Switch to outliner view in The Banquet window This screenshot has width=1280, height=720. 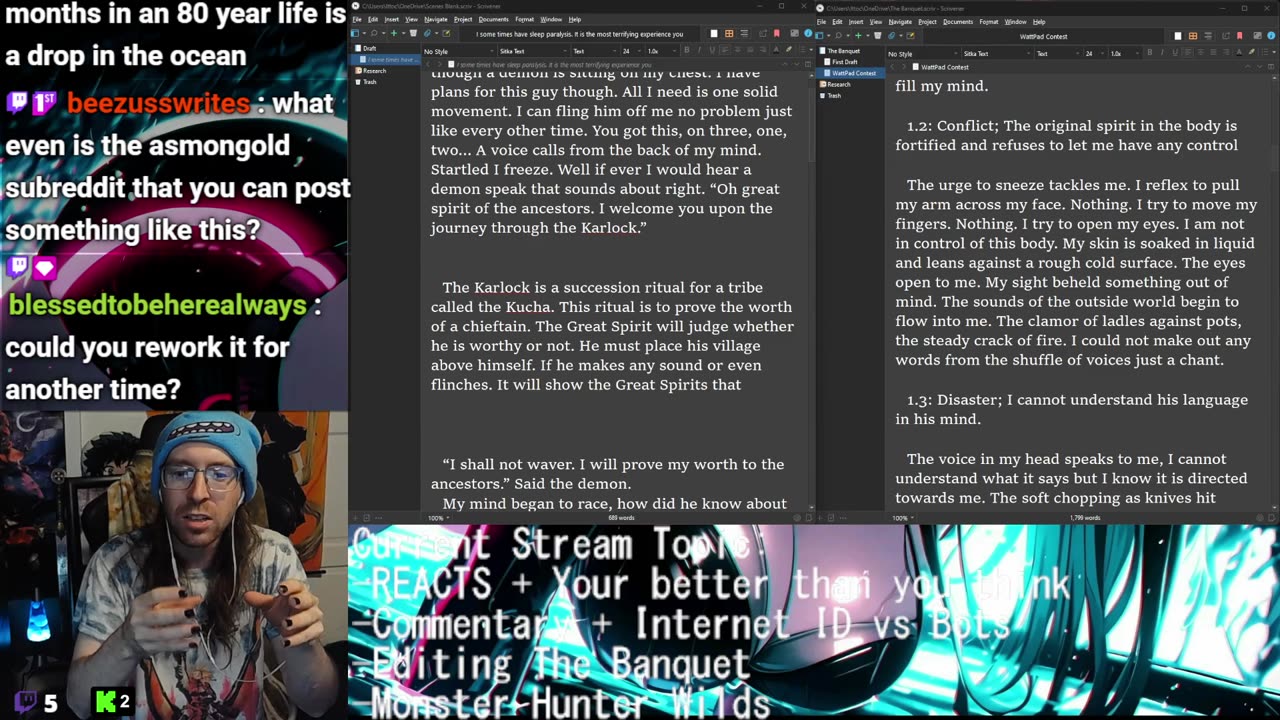pyautogui.click(x=1208, y=36)
